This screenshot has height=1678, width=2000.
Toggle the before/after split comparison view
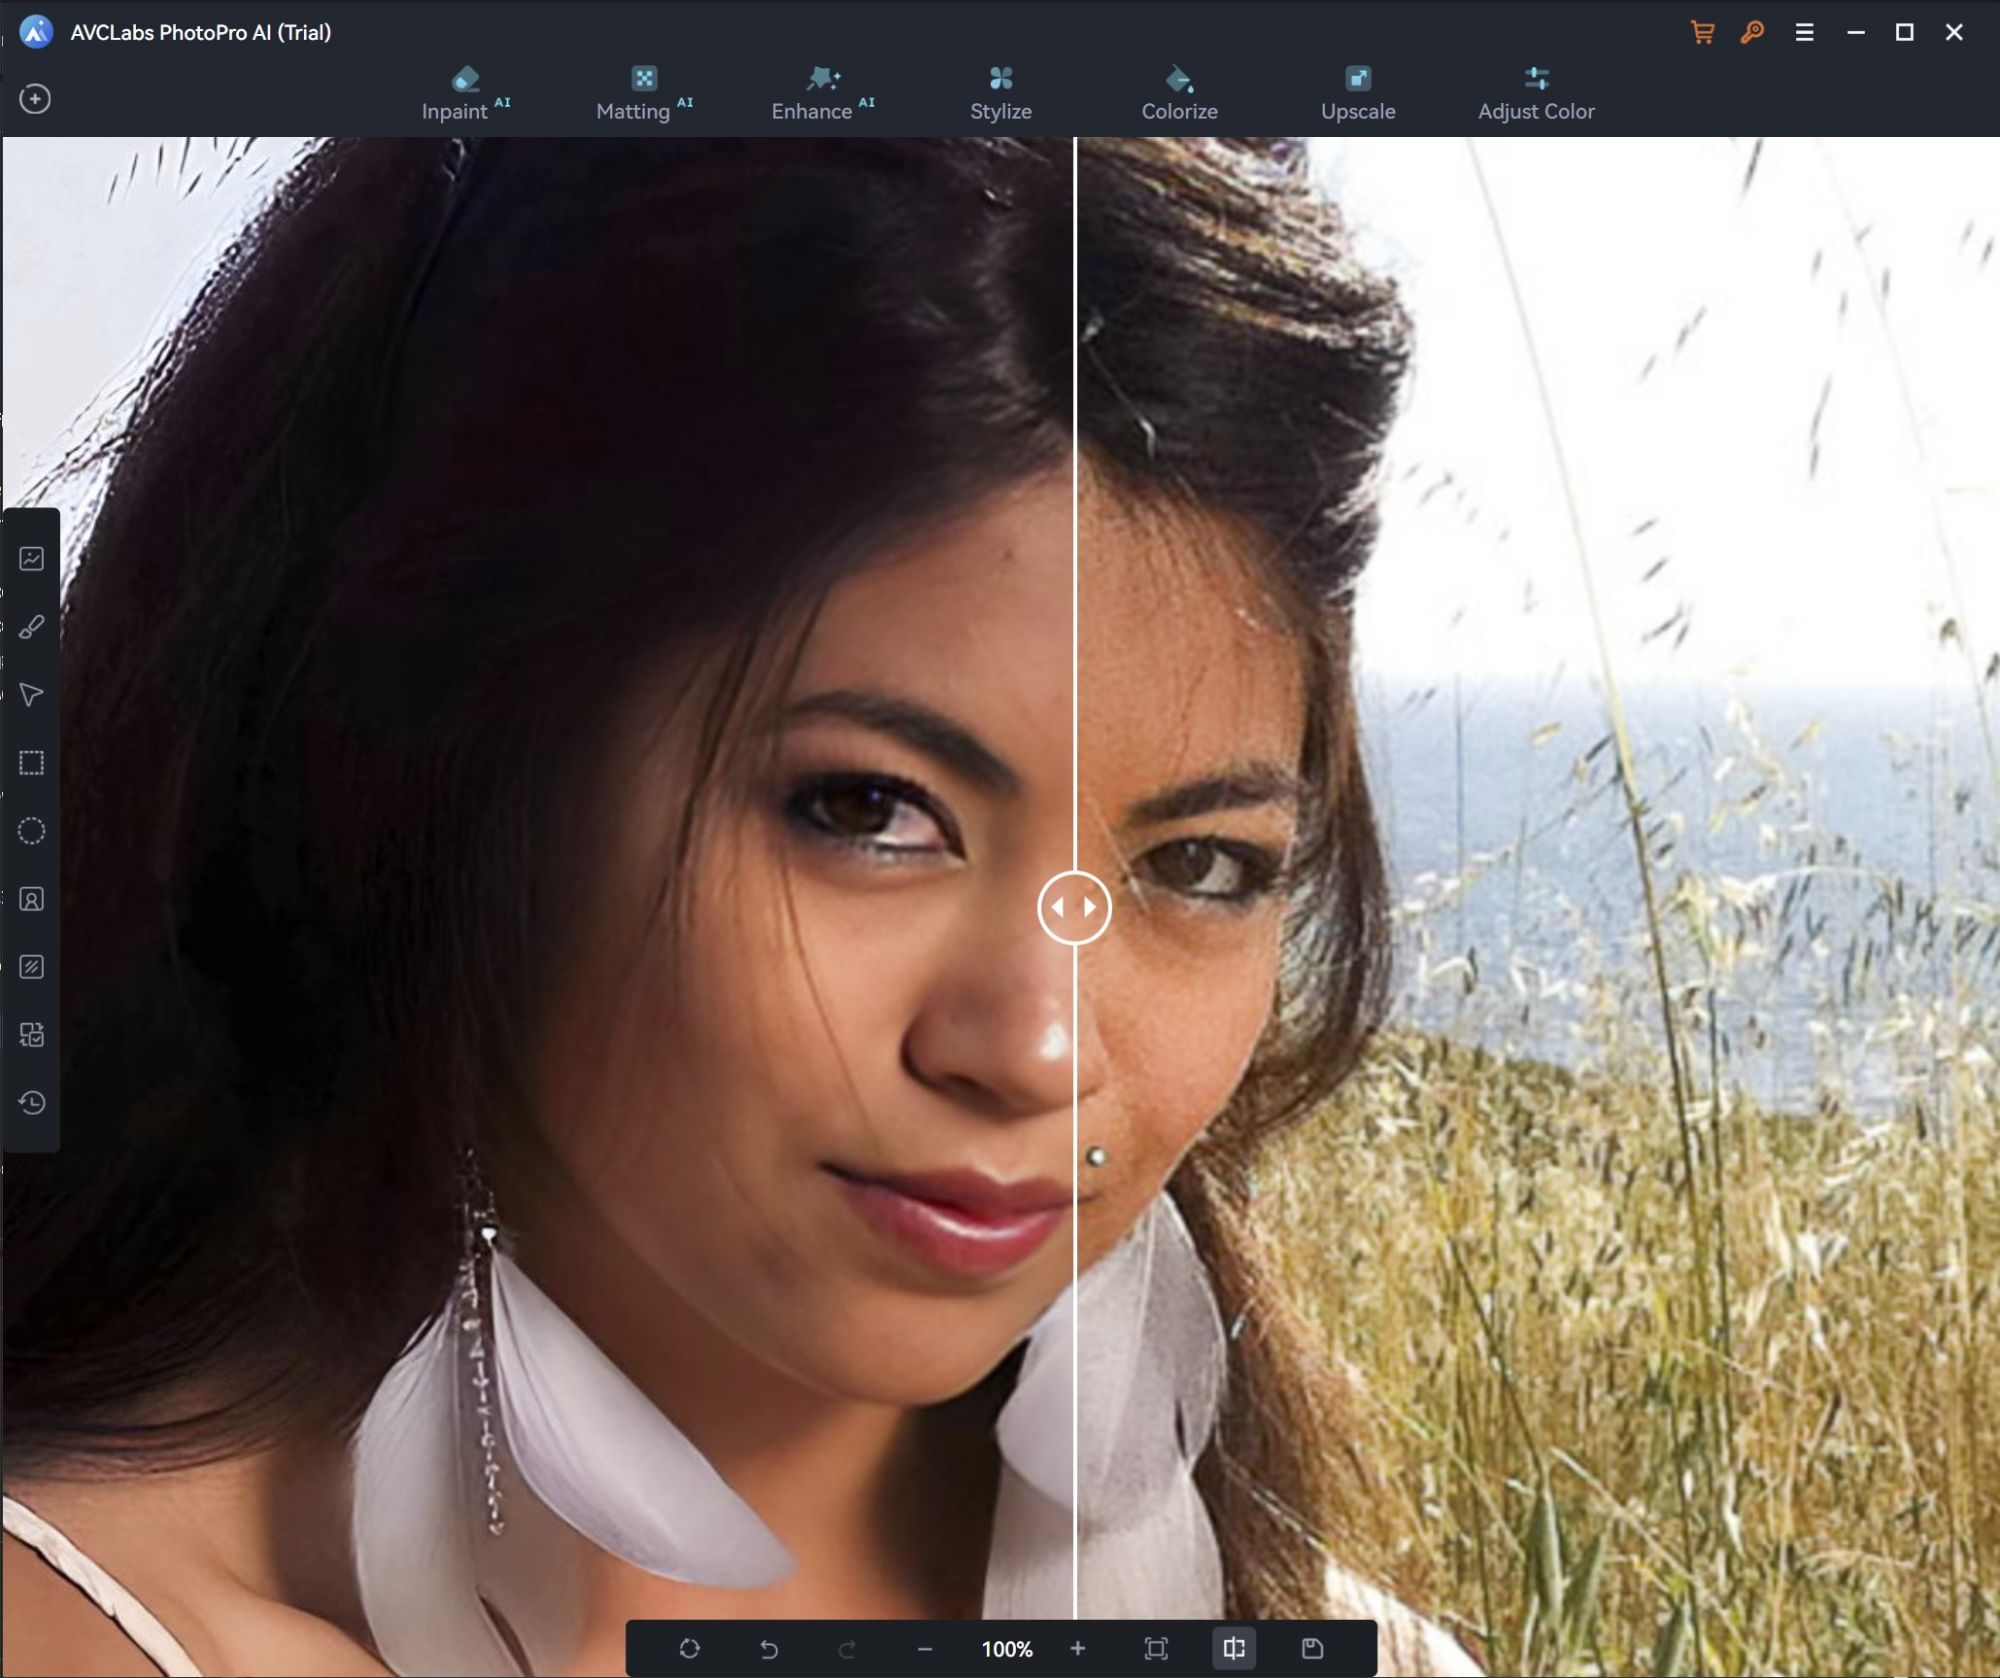tap(1235, 1649)
